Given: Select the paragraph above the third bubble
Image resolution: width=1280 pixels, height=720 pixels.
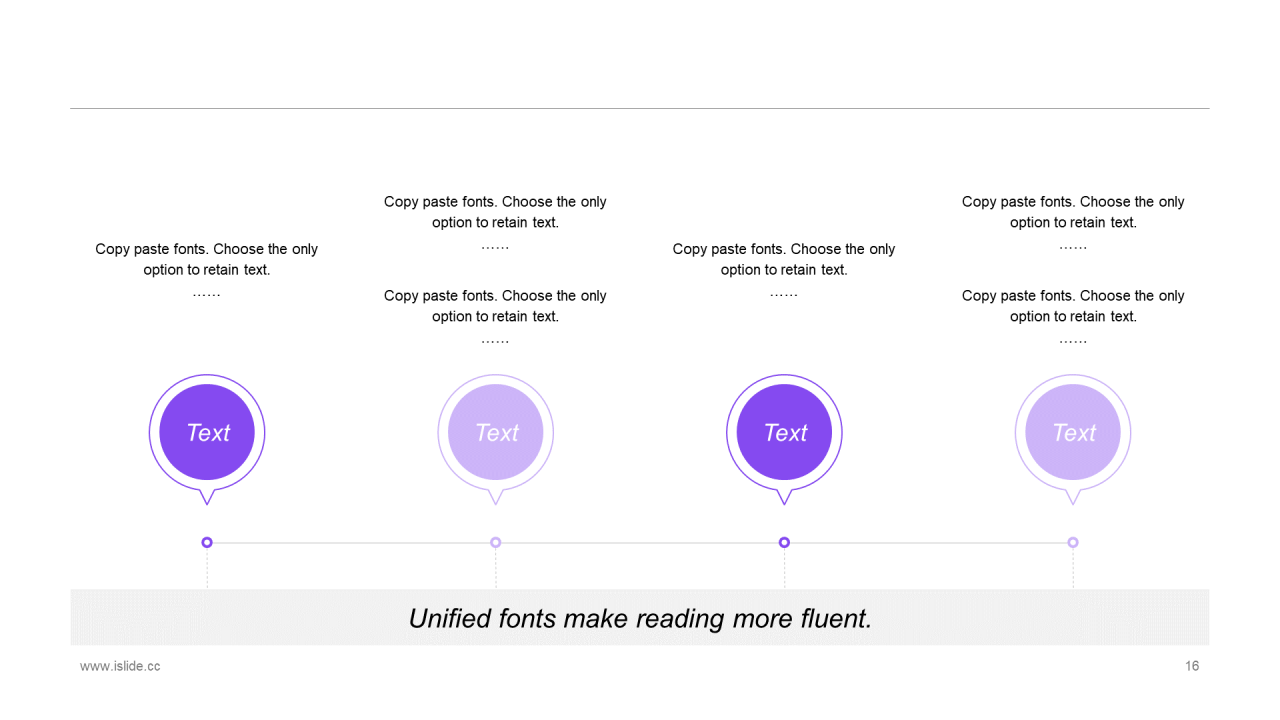Looking at the screenshot, I should coord(784,259).
